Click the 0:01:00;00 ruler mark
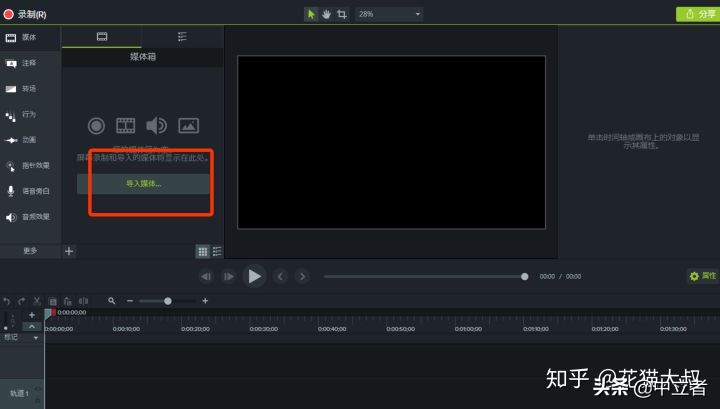This screenshot has width=720, height=409. coord(468,329)
